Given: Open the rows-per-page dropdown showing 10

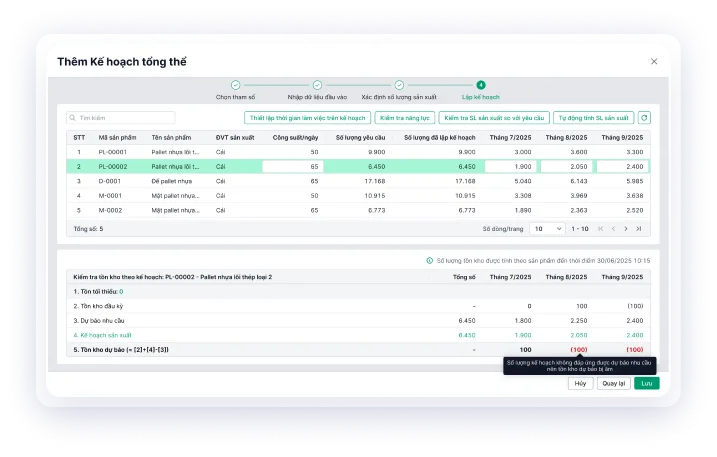Looking at the screenshot, I should coord(547,229).
